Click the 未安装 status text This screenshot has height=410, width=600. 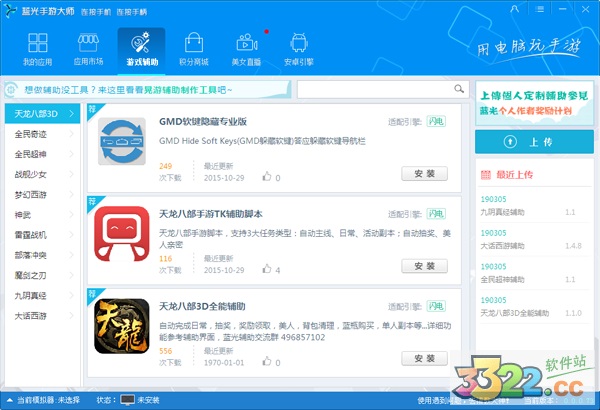click(148, 400)
